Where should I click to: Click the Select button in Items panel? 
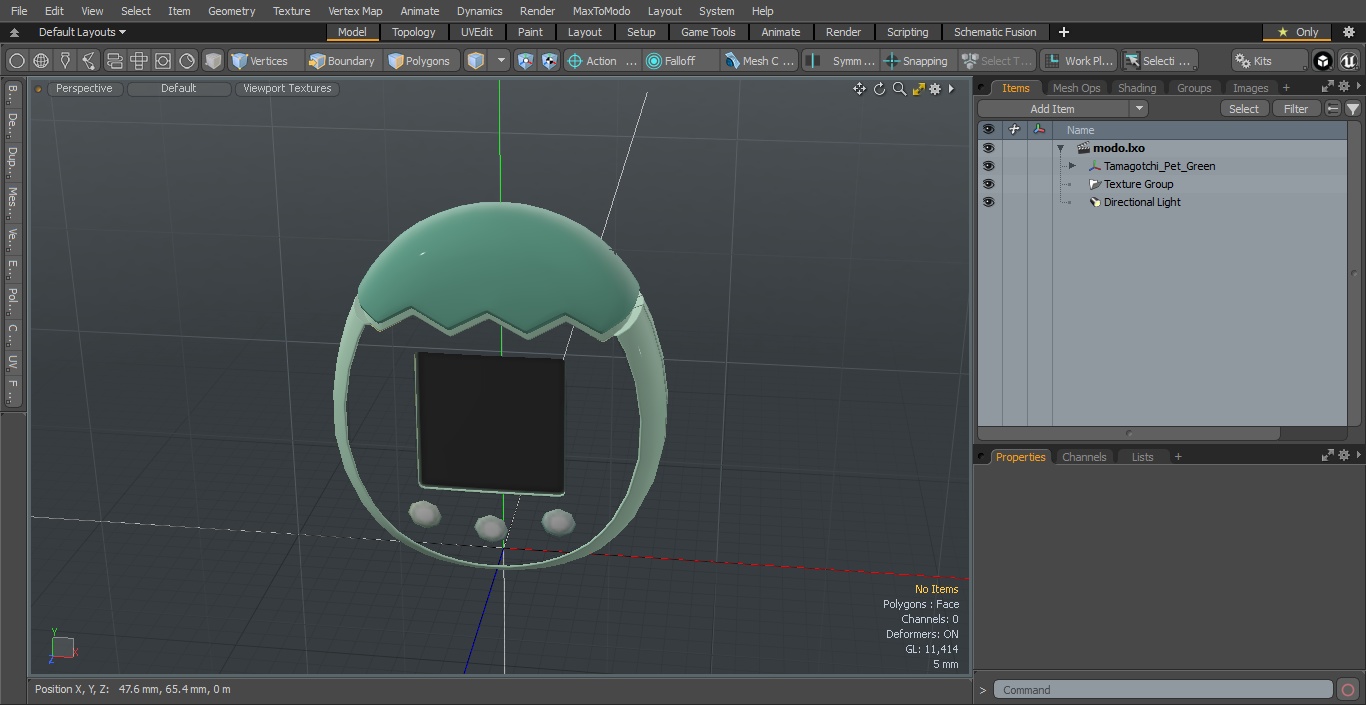1244,109
